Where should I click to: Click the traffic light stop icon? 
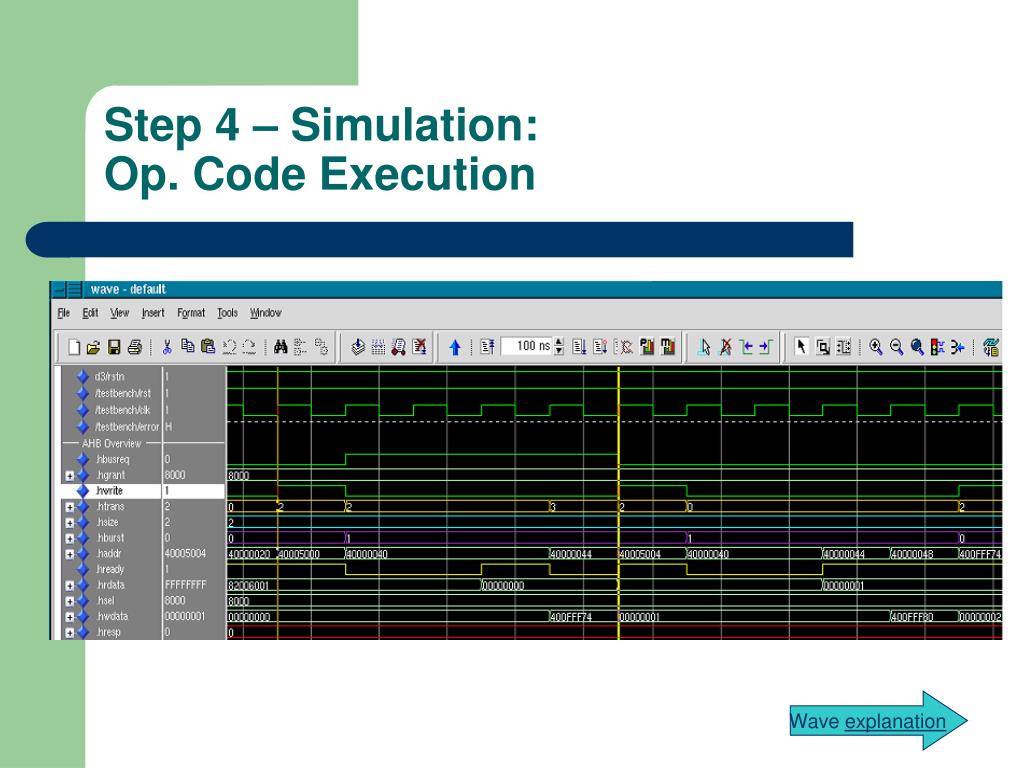tap(937, 347)
